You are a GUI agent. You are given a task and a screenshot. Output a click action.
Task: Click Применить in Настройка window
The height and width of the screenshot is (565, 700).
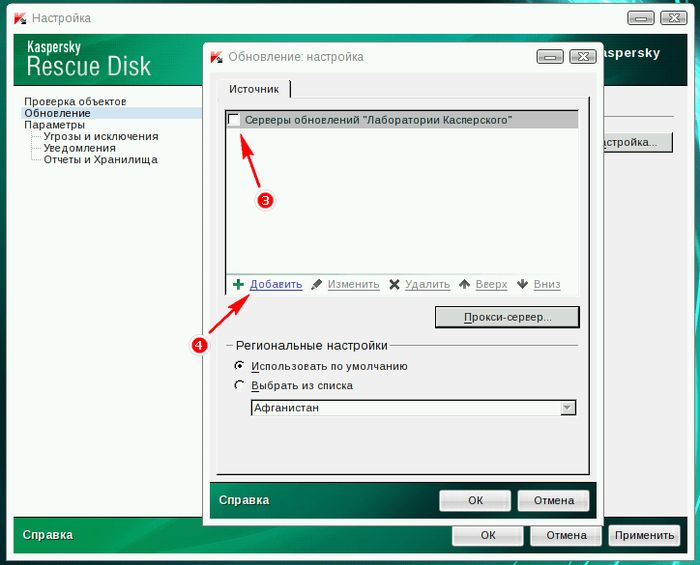point(644,535)
